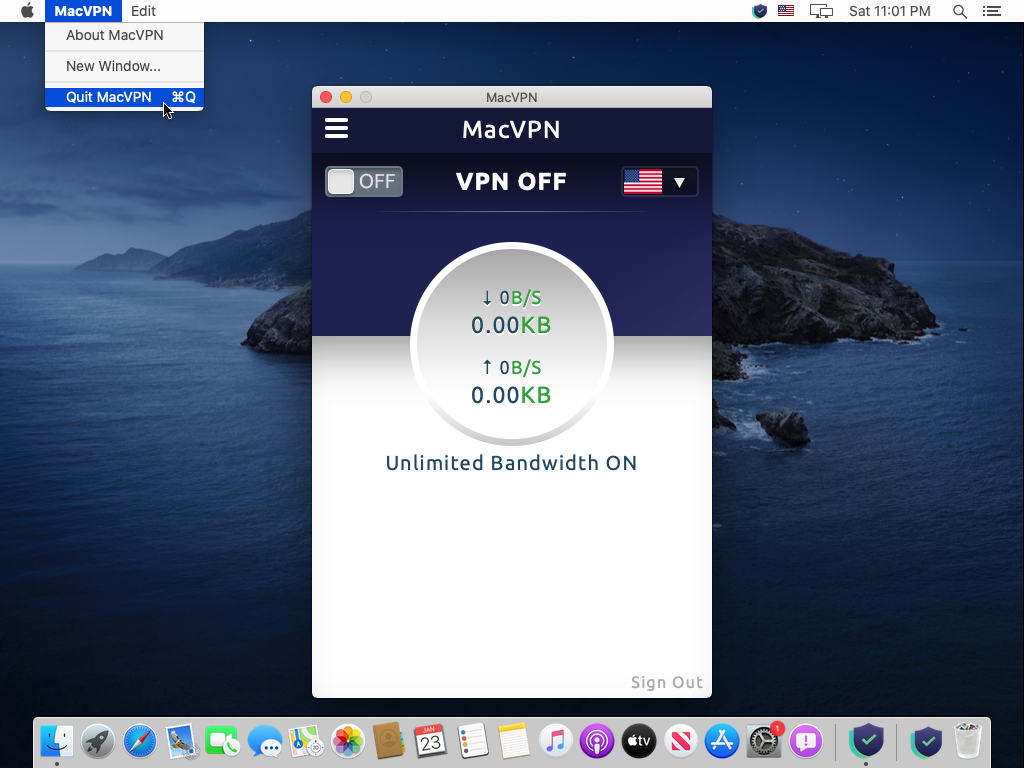Toggle the VPN OFF switch on

364,181
